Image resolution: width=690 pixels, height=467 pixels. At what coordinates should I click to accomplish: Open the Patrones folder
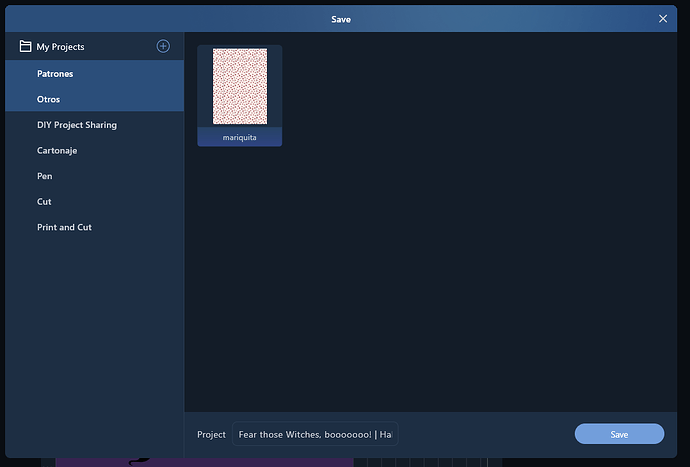[x=55, y=74]
